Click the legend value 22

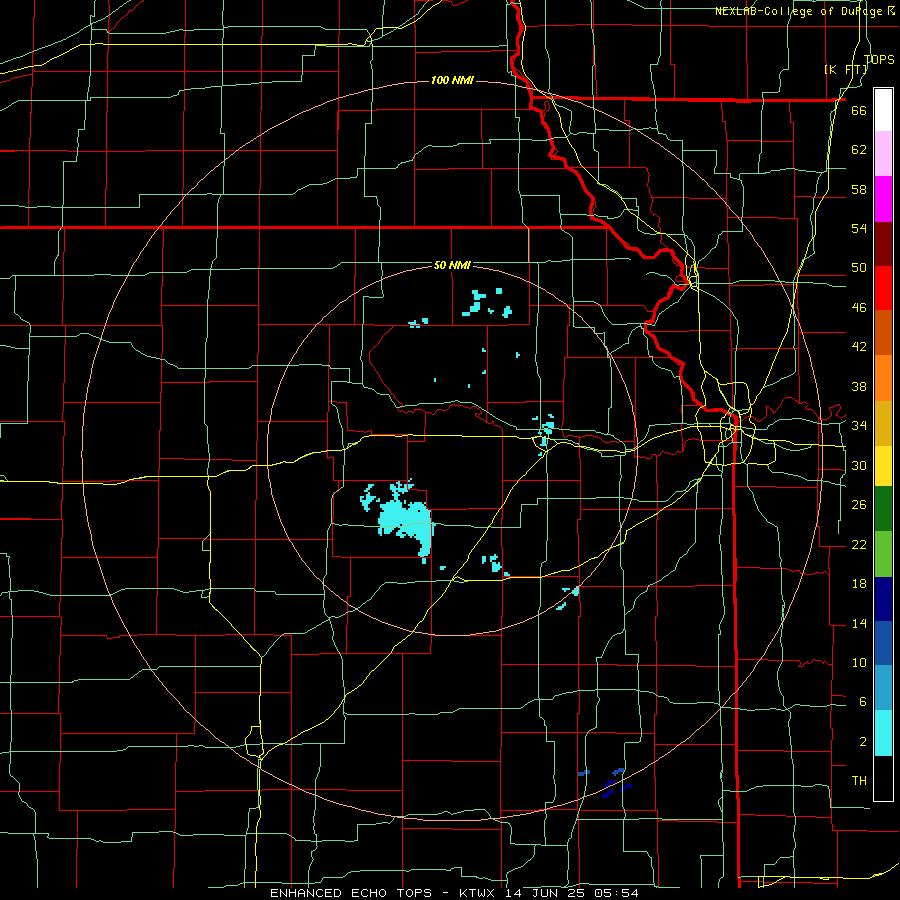[x=859, y=544]
